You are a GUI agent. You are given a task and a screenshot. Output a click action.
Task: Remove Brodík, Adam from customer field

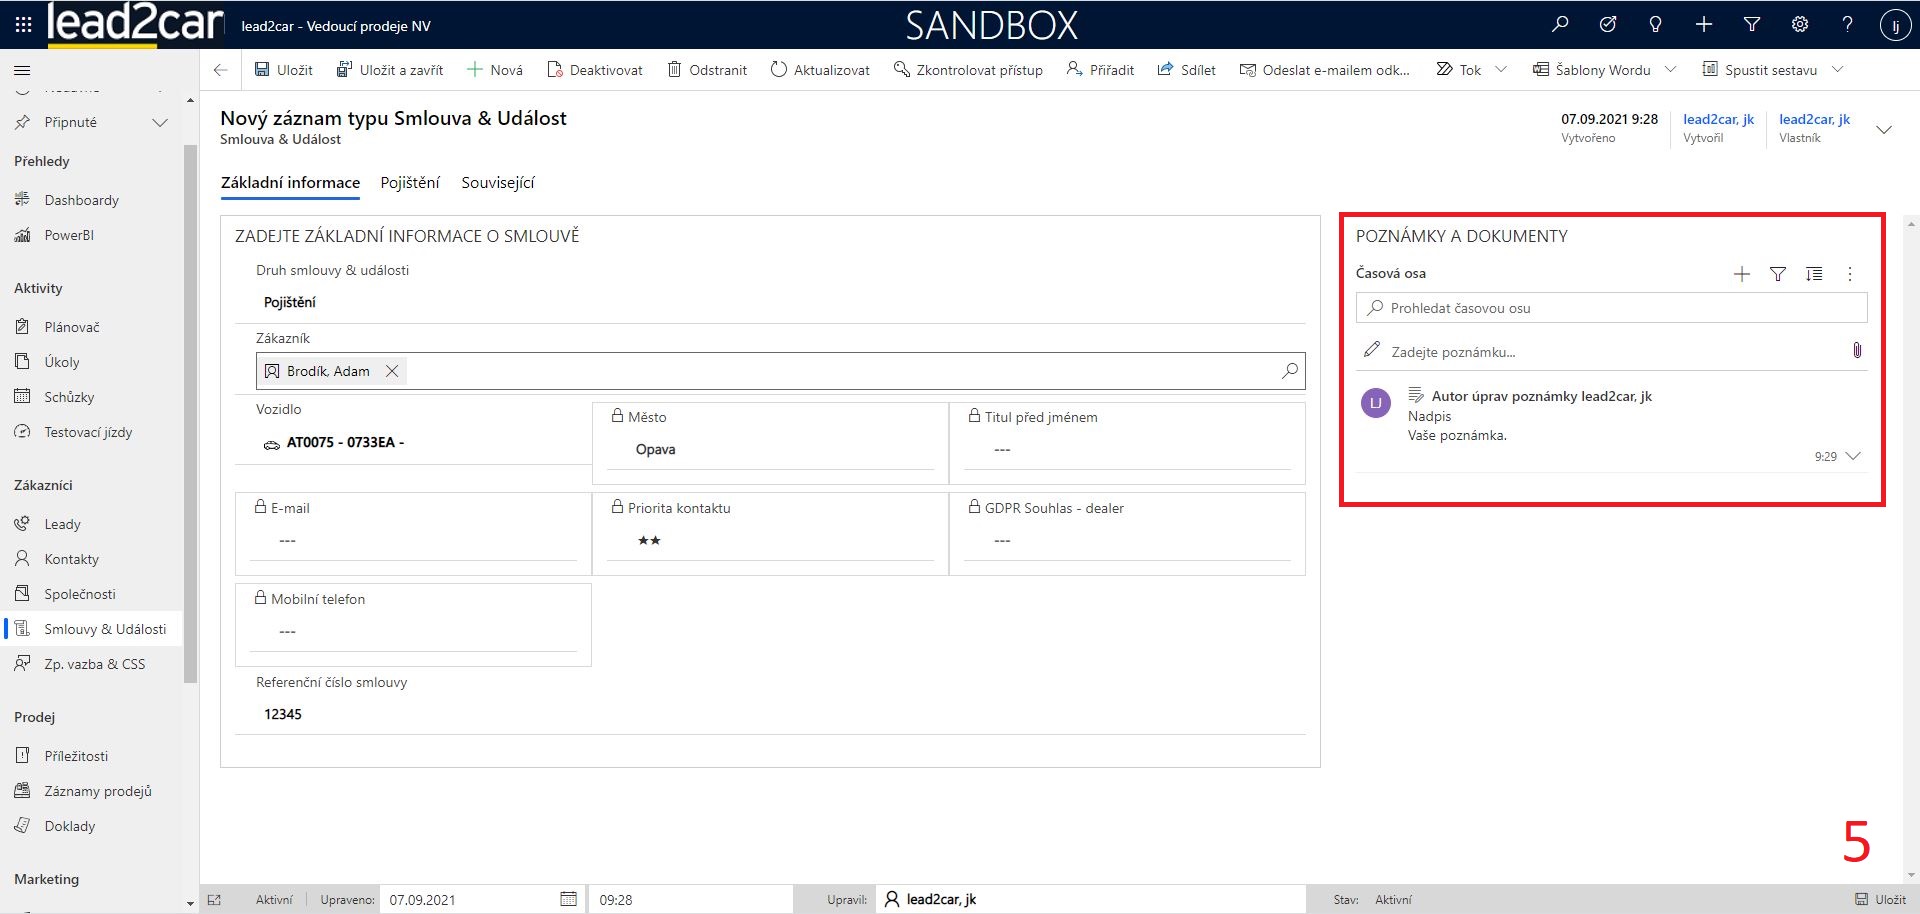393,371
